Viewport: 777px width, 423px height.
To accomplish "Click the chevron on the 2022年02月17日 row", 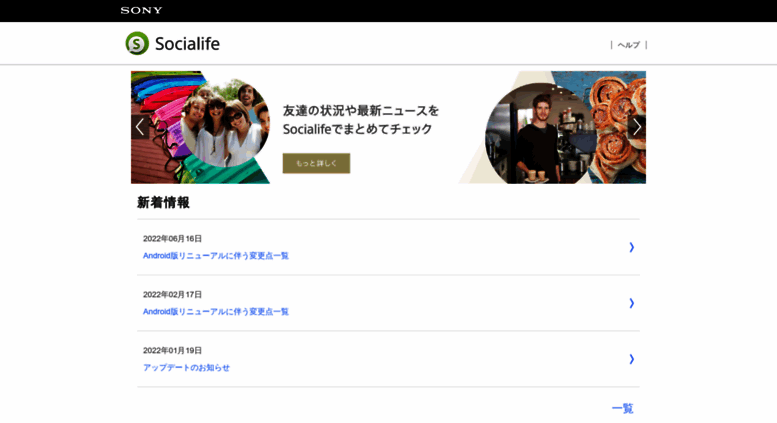I will point(632,303).
